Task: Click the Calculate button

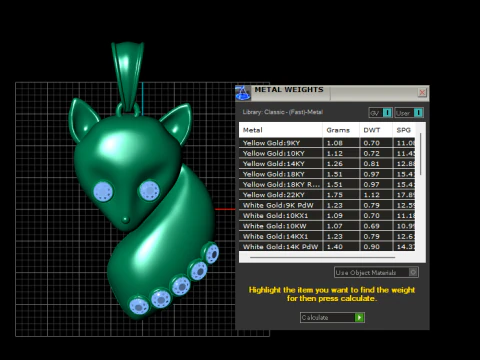Action: click(332, 317)
